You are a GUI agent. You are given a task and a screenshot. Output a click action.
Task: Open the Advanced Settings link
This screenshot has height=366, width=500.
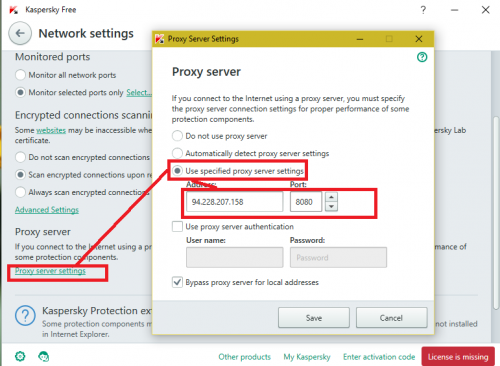pos(47,210)
